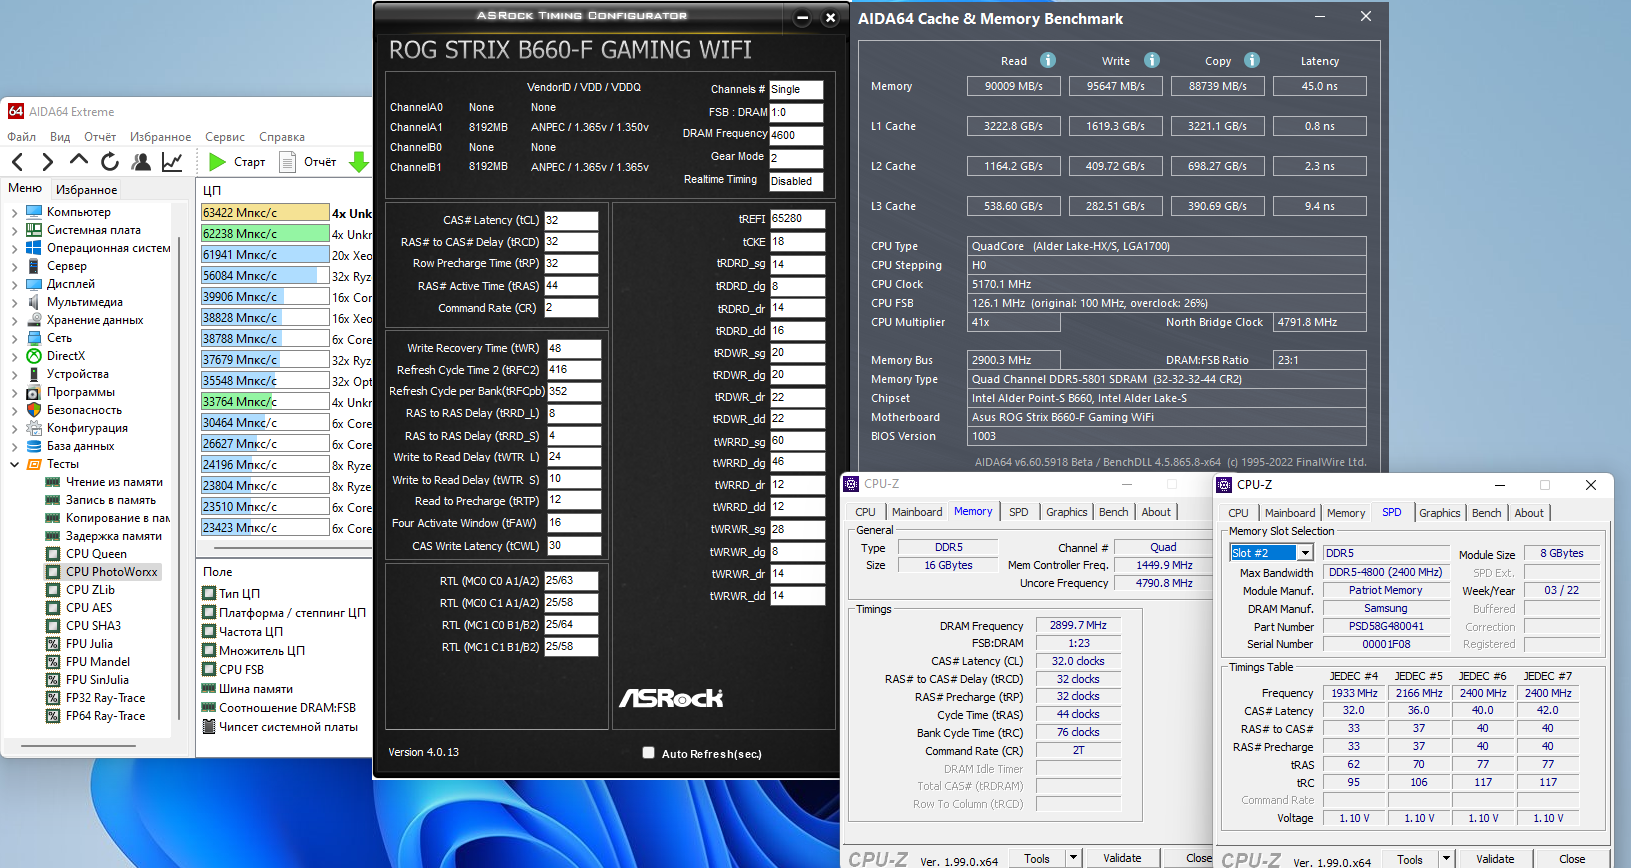This screenshot has width=1631, height=868.
Task: Click the tREFI value field
Action: click(797, 218)
